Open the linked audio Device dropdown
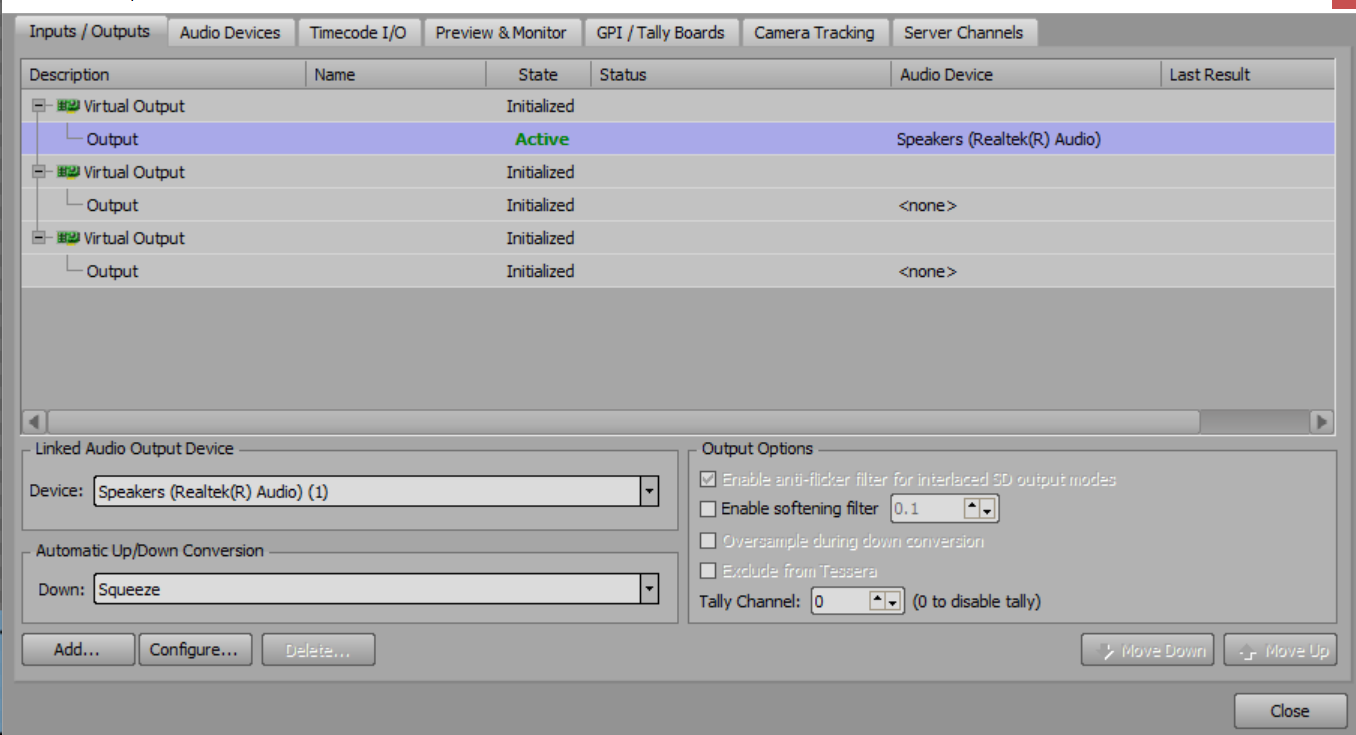Screen dimensions: 1356x735 click(649, 492)
